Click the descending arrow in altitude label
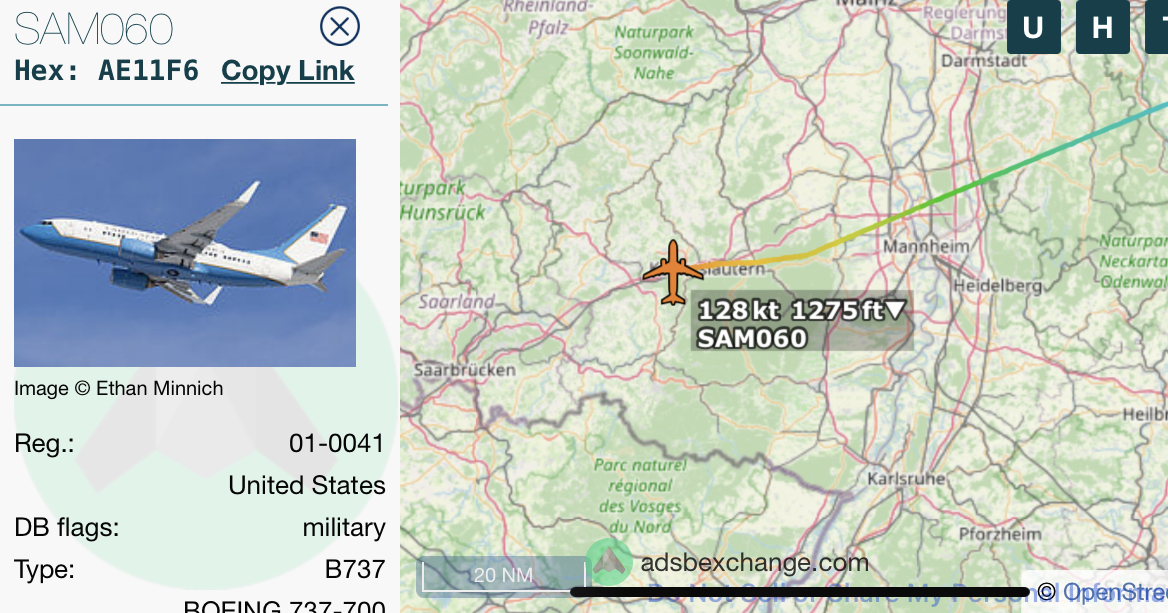This screenshot has width=1168, height=613. [895, 310]
